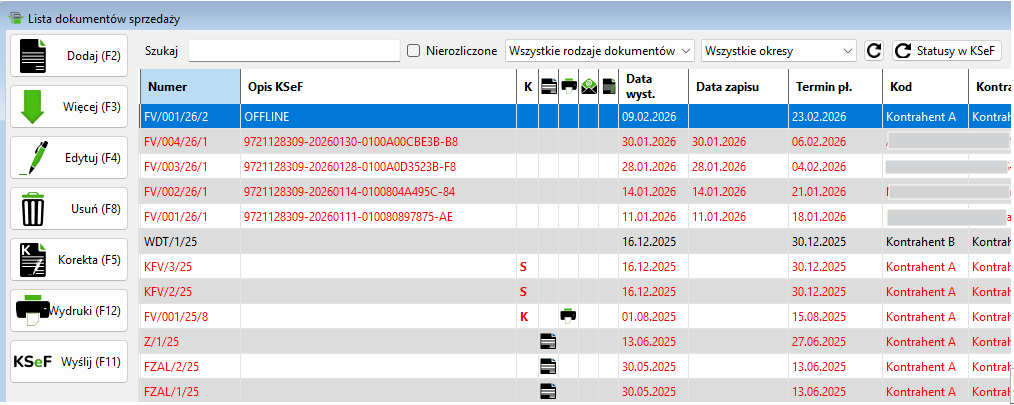Send to KSeF with Wyślij (F11)
This screenshot has height=405, width=1014.
click(x=69, y=362)
